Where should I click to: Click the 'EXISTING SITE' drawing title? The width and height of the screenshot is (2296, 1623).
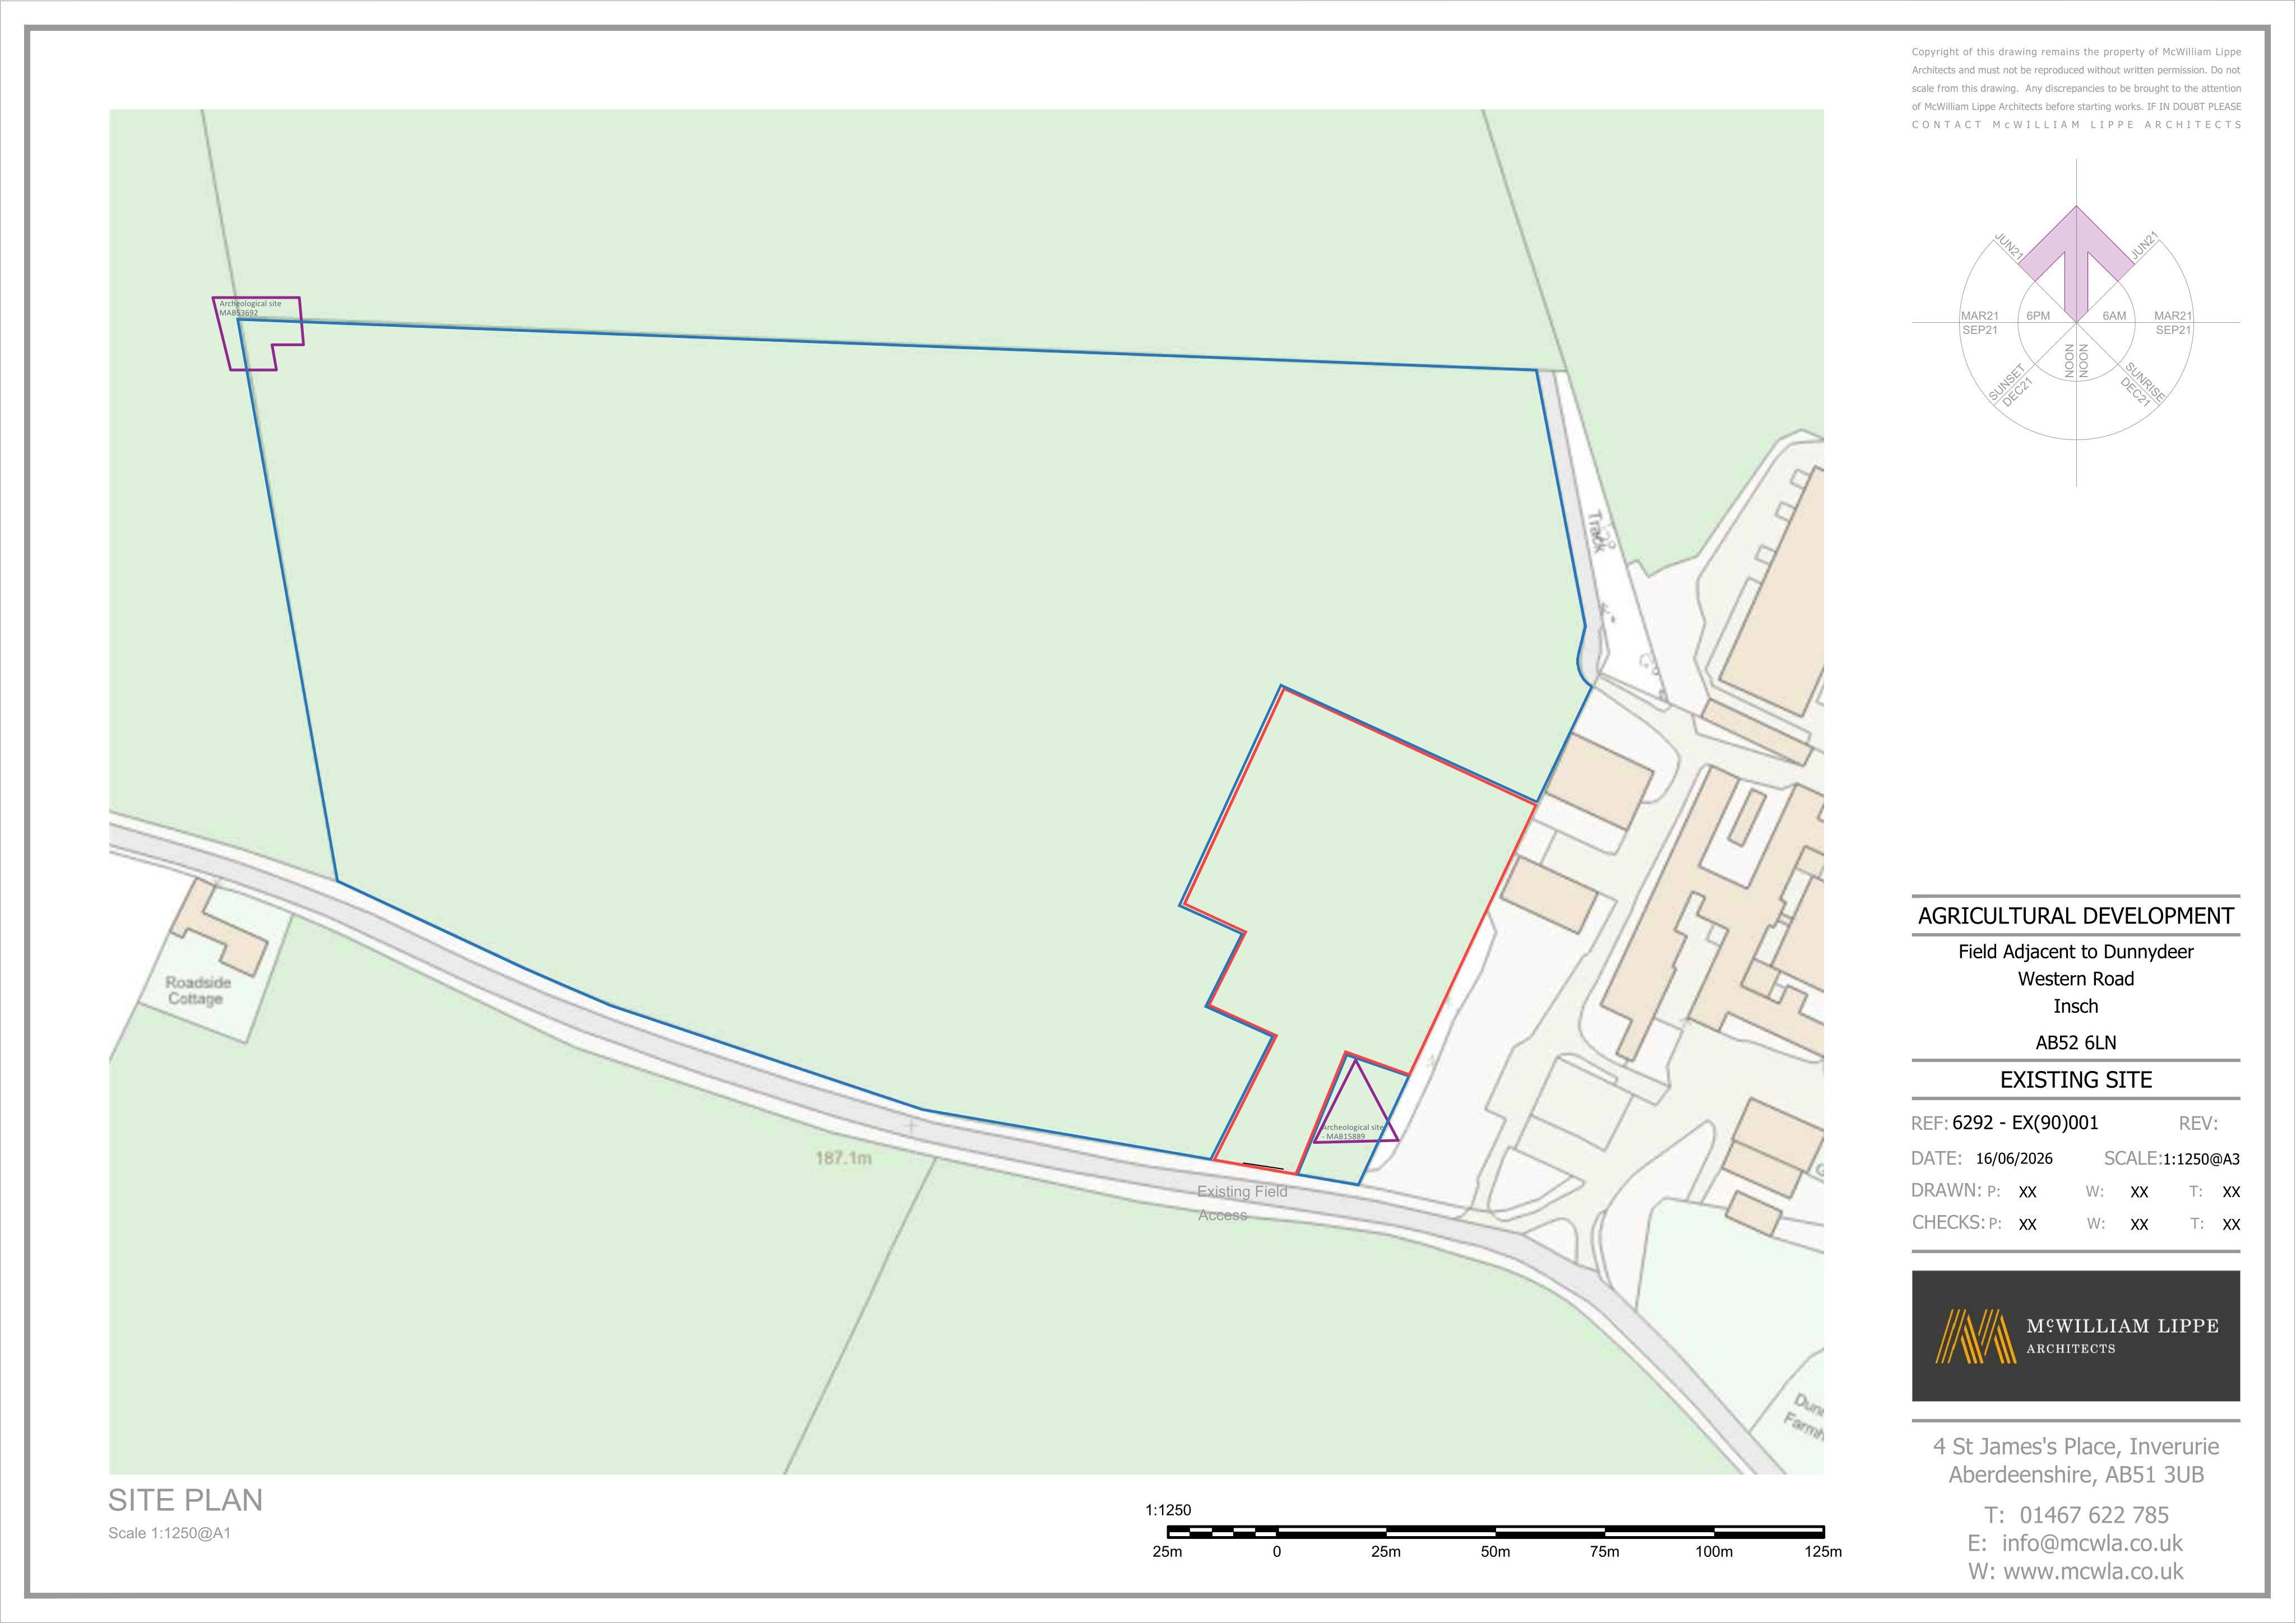pos(2076,1080)
